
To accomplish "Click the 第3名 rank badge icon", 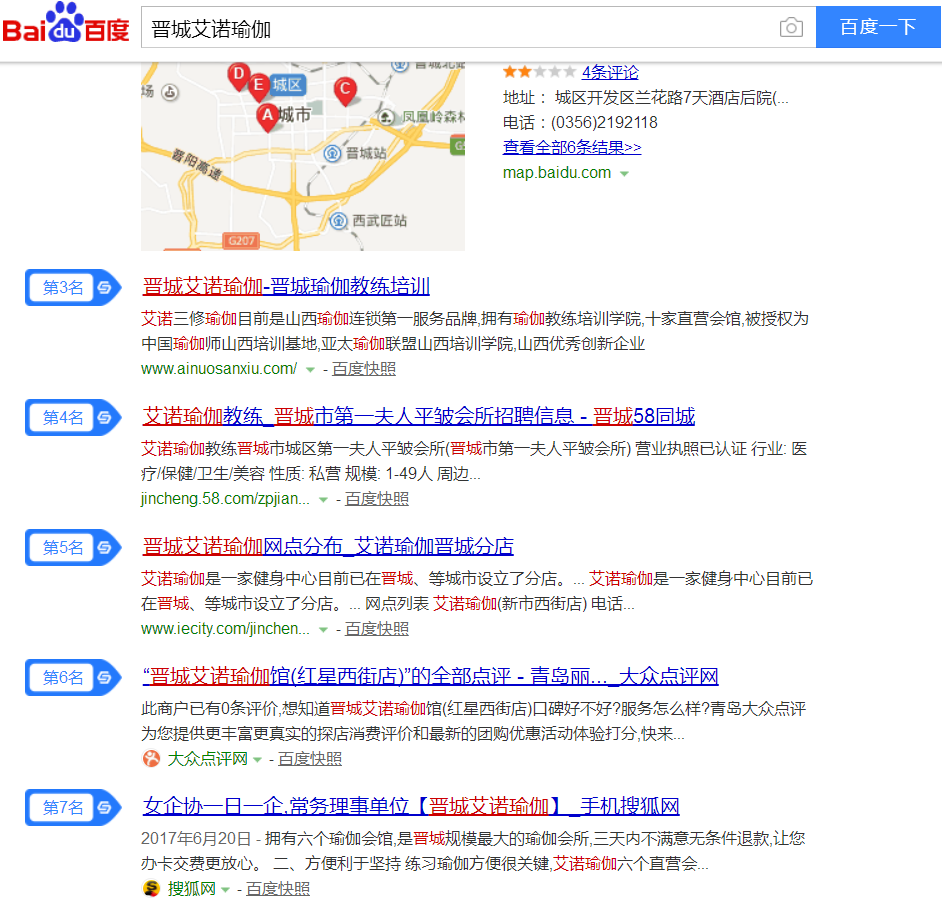I will [x=73, y=287].
